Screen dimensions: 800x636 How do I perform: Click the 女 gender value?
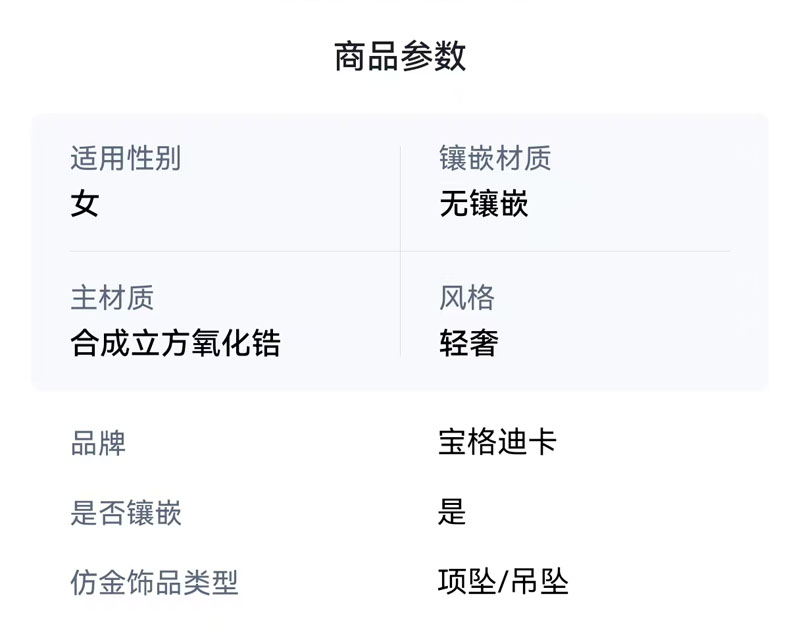[85, 205]
